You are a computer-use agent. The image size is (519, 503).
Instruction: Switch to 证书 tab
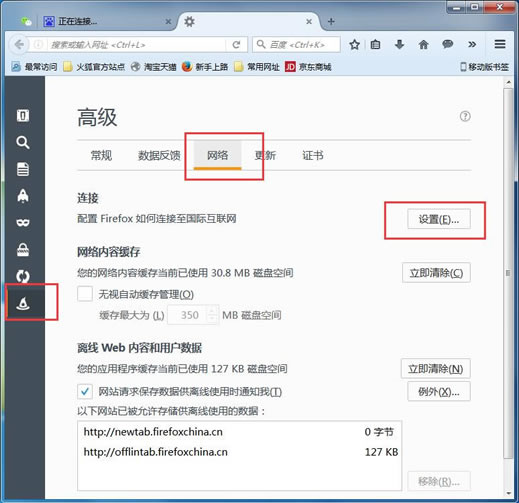pos(313,155)
